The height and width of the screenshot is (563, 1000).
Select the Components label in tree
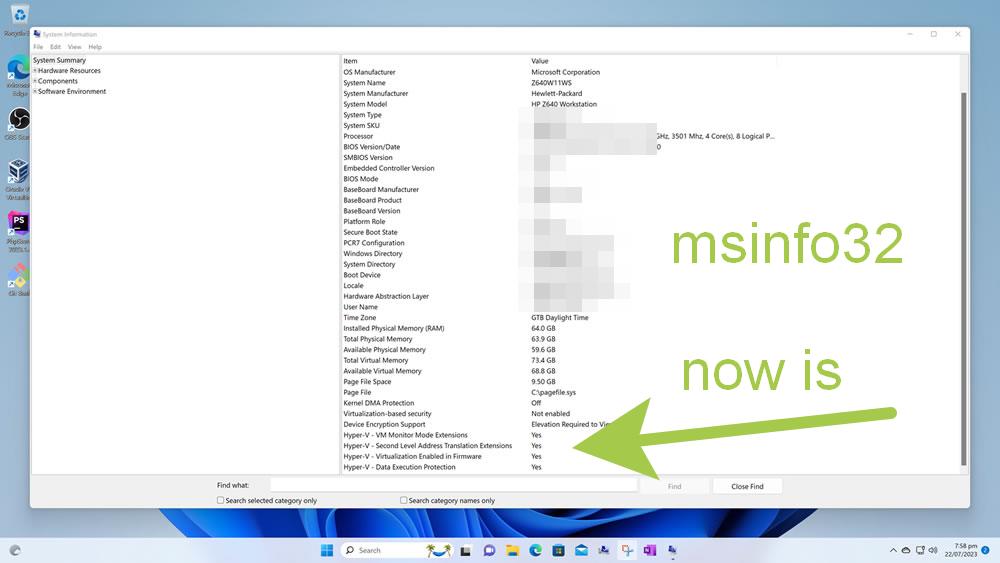pos(57,81)
